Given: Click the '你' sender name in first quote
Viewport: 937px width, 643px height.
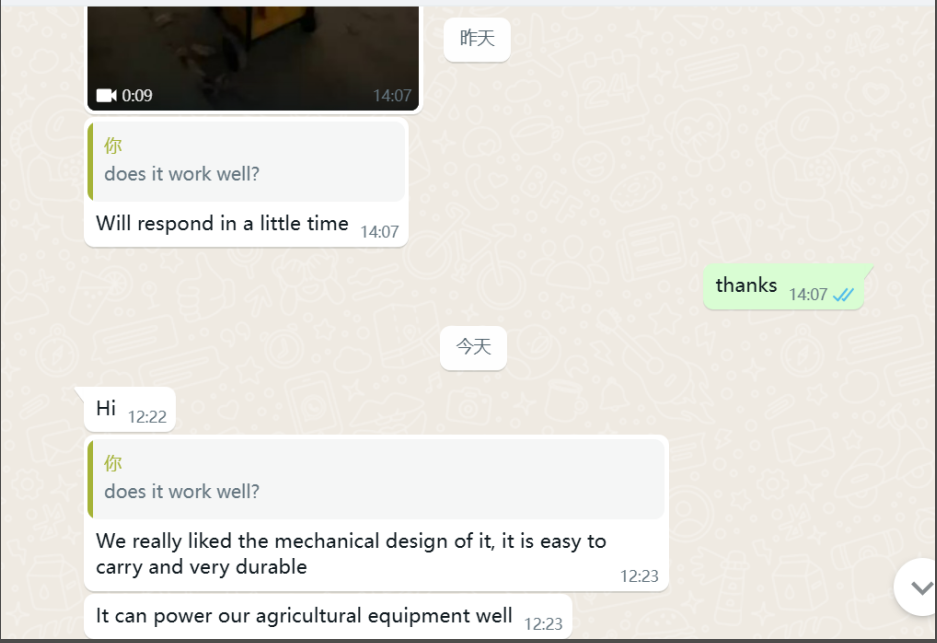Looking at the screenshot, I should [x=113, y=145].
